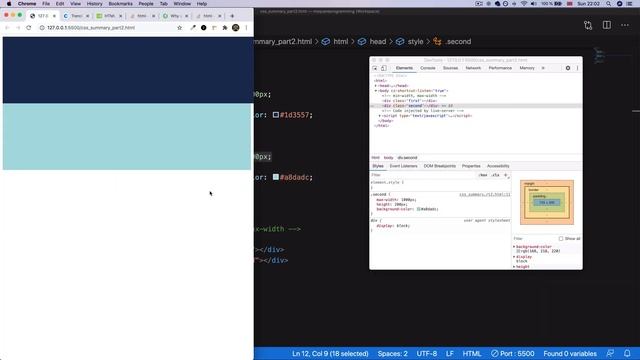Click Ln 12, Col 9 cursor position
This screenshot has height=360, width=640.
pyautogui.click(x=330, y=353)
